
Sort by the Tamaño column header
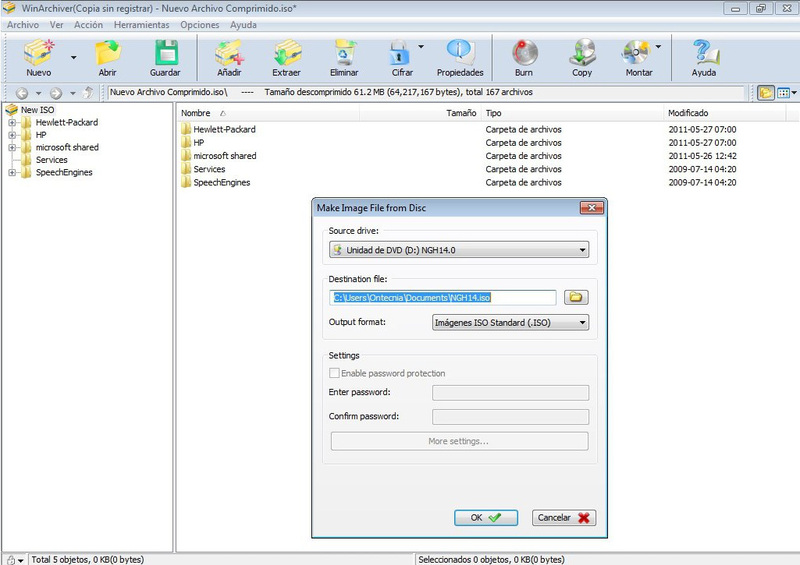[420, 113]
